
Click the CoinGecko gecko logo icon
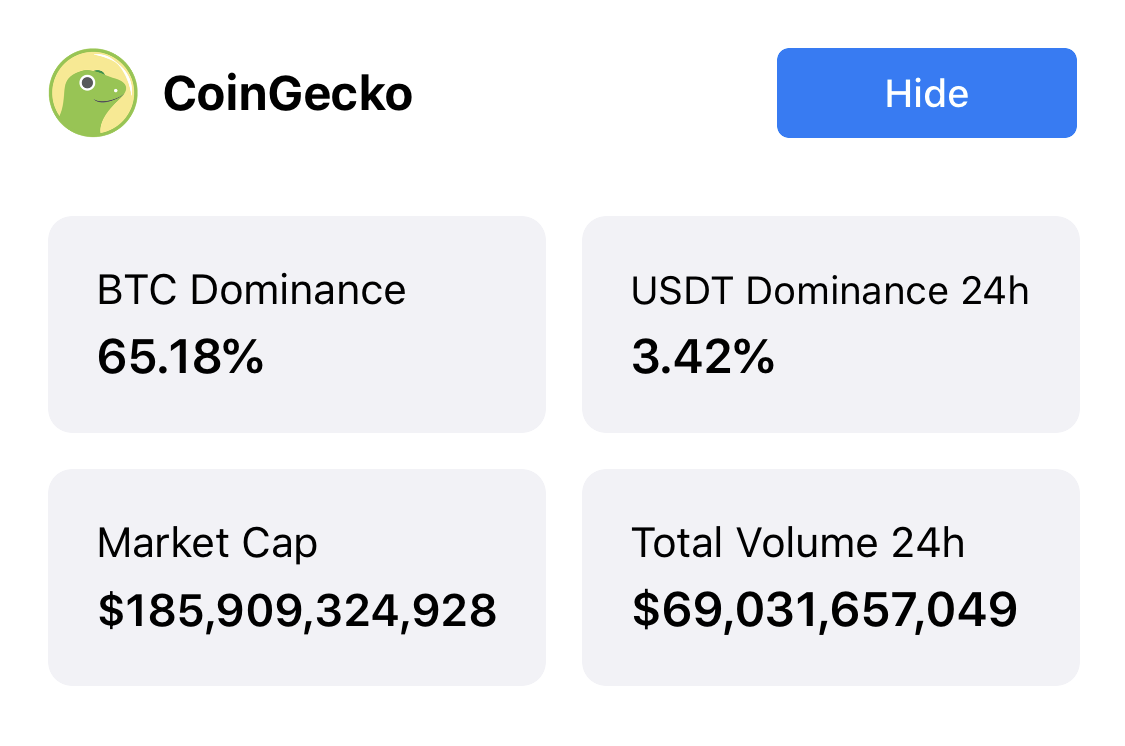pos(93,93)
